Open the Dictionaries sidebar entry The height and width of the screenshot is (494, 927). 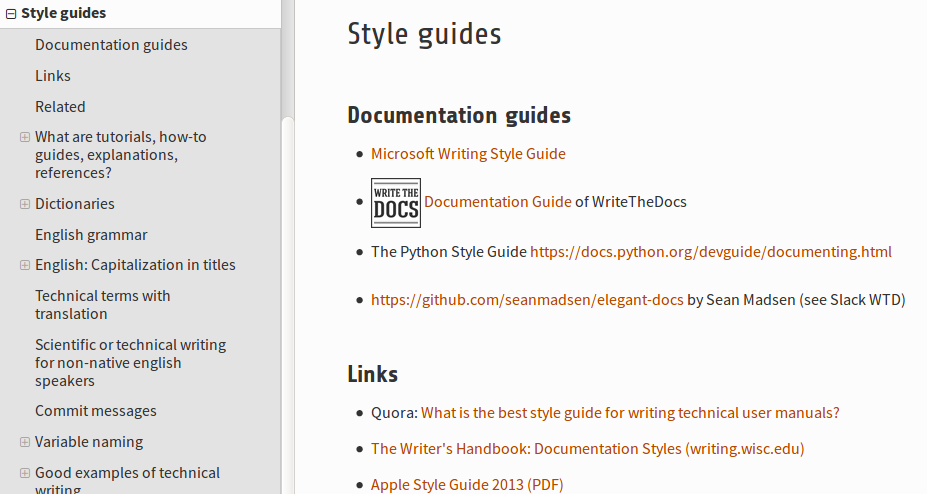(74, 204)
